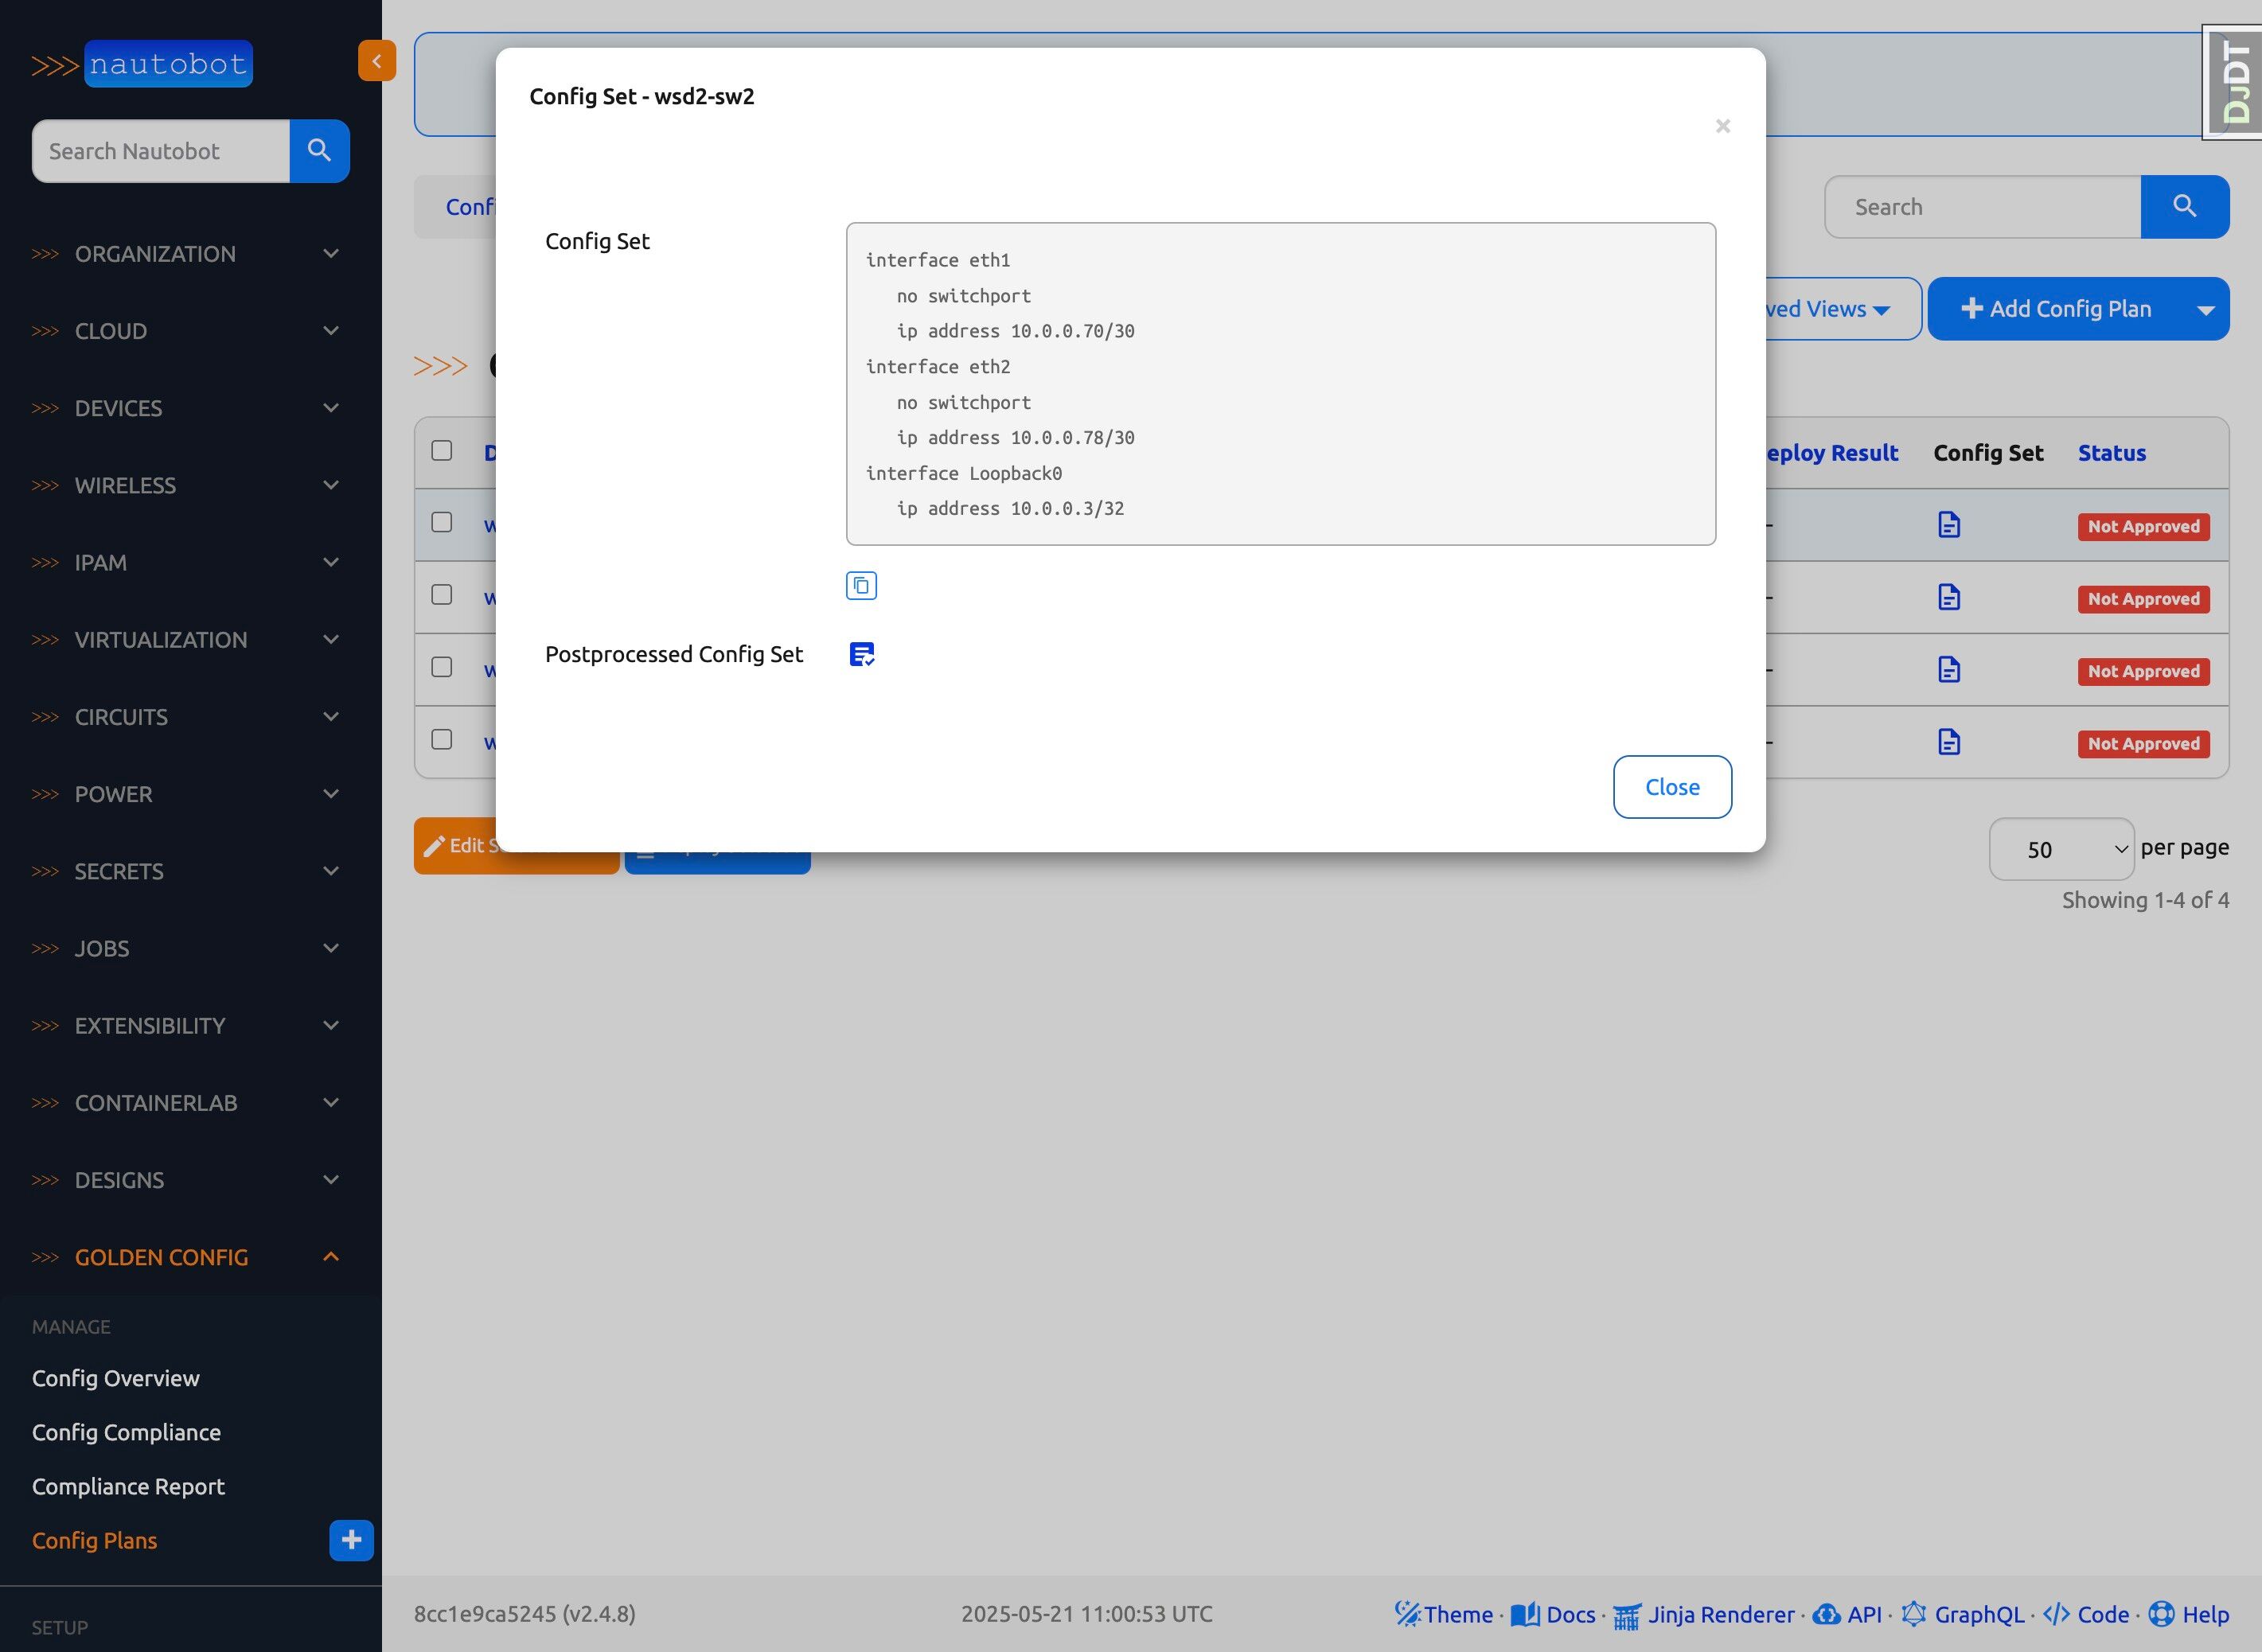The width and height of the screenshot is (2262, 1652).
Task: Expand the Add Config Plan dropdown arrow
Action: pos(2205,310)
